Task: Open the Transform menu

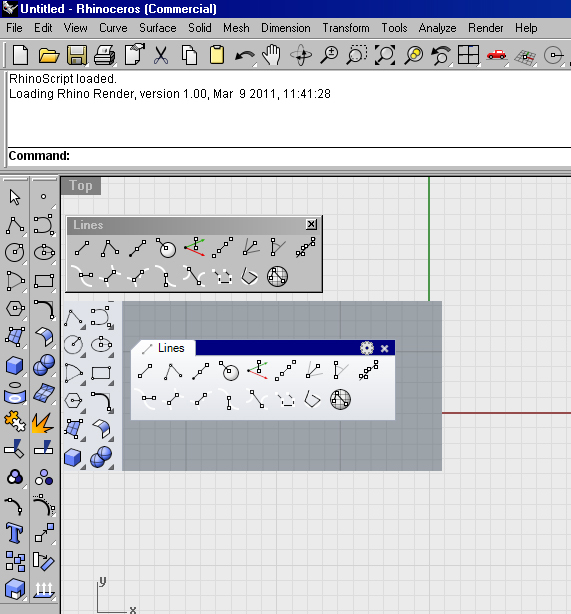Action: tap(346, 28)
